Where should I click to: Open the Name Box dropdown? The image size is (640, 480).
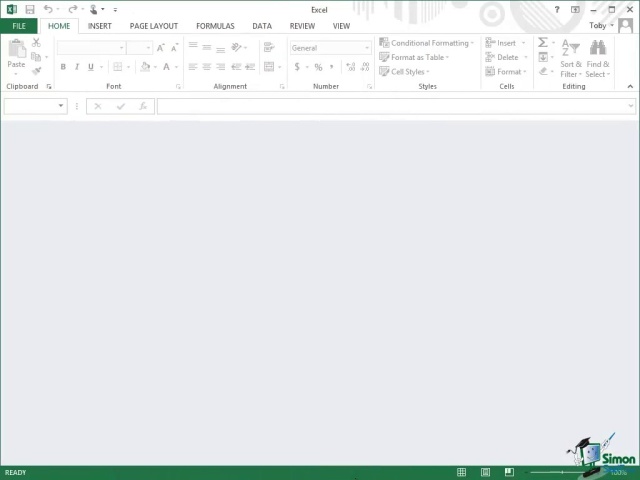(x=61, y=106)
